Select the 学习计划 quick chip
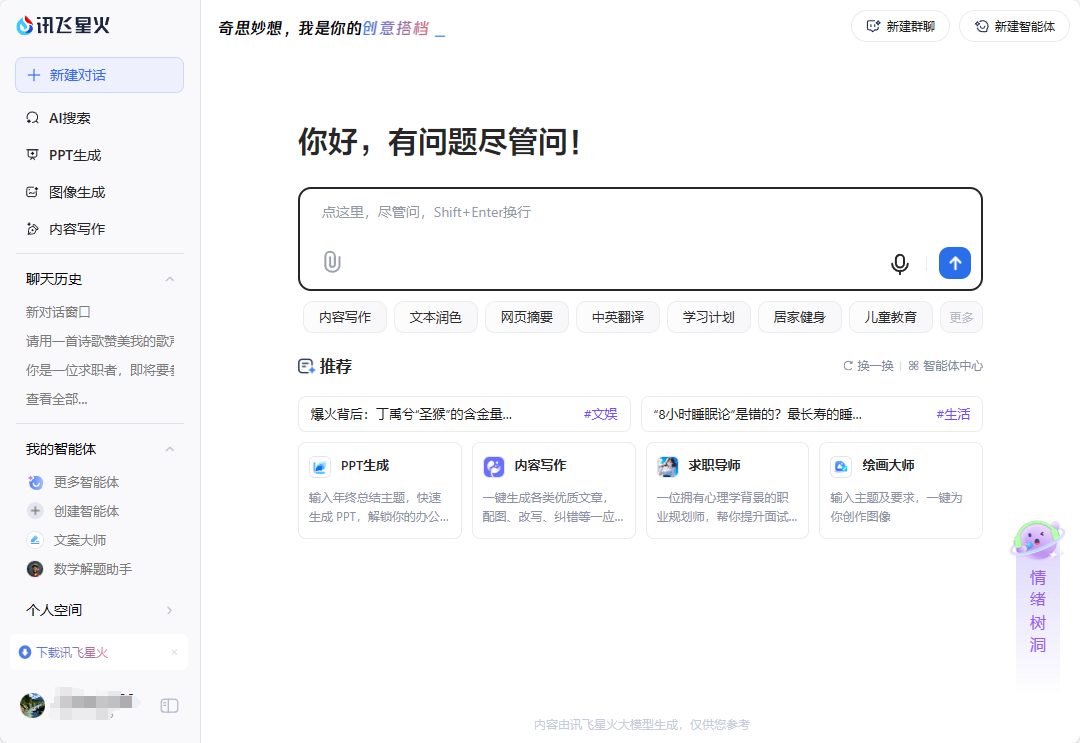 (709, 317)
